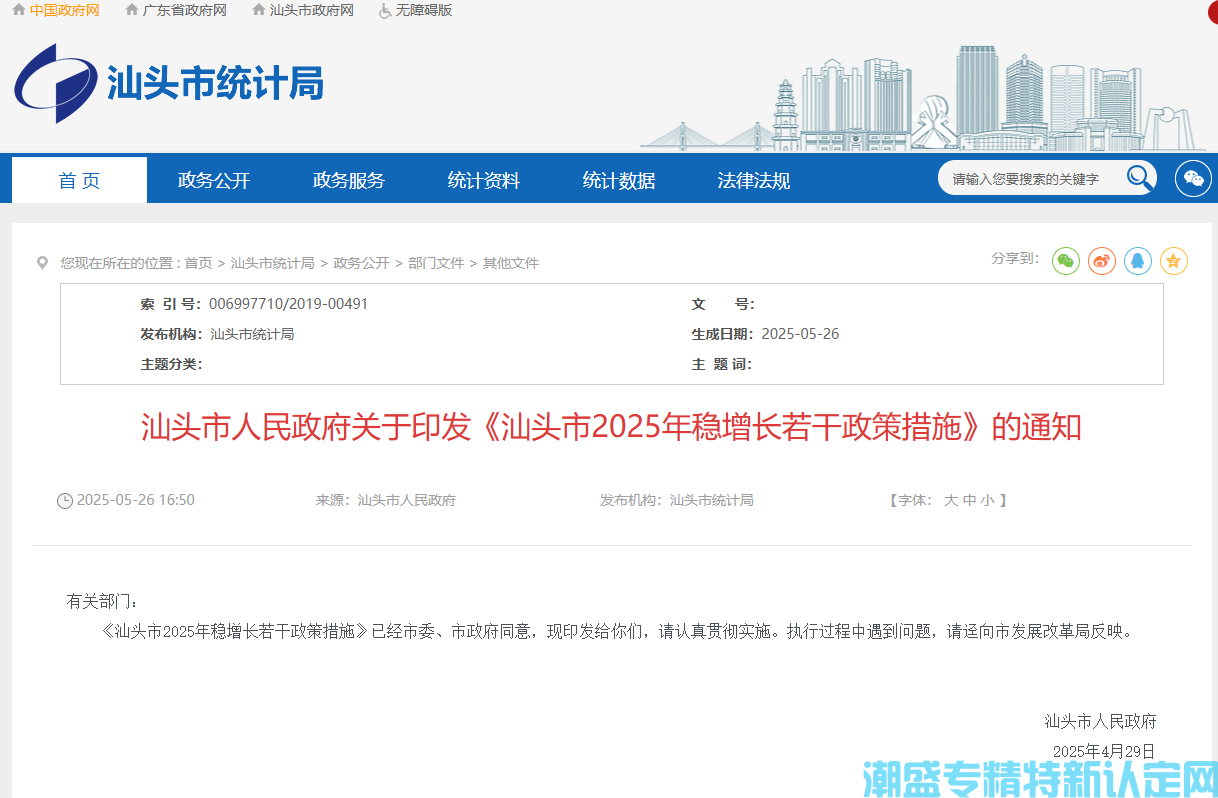Click the article title heading
1218x798 pixels.
coord(611,428)
